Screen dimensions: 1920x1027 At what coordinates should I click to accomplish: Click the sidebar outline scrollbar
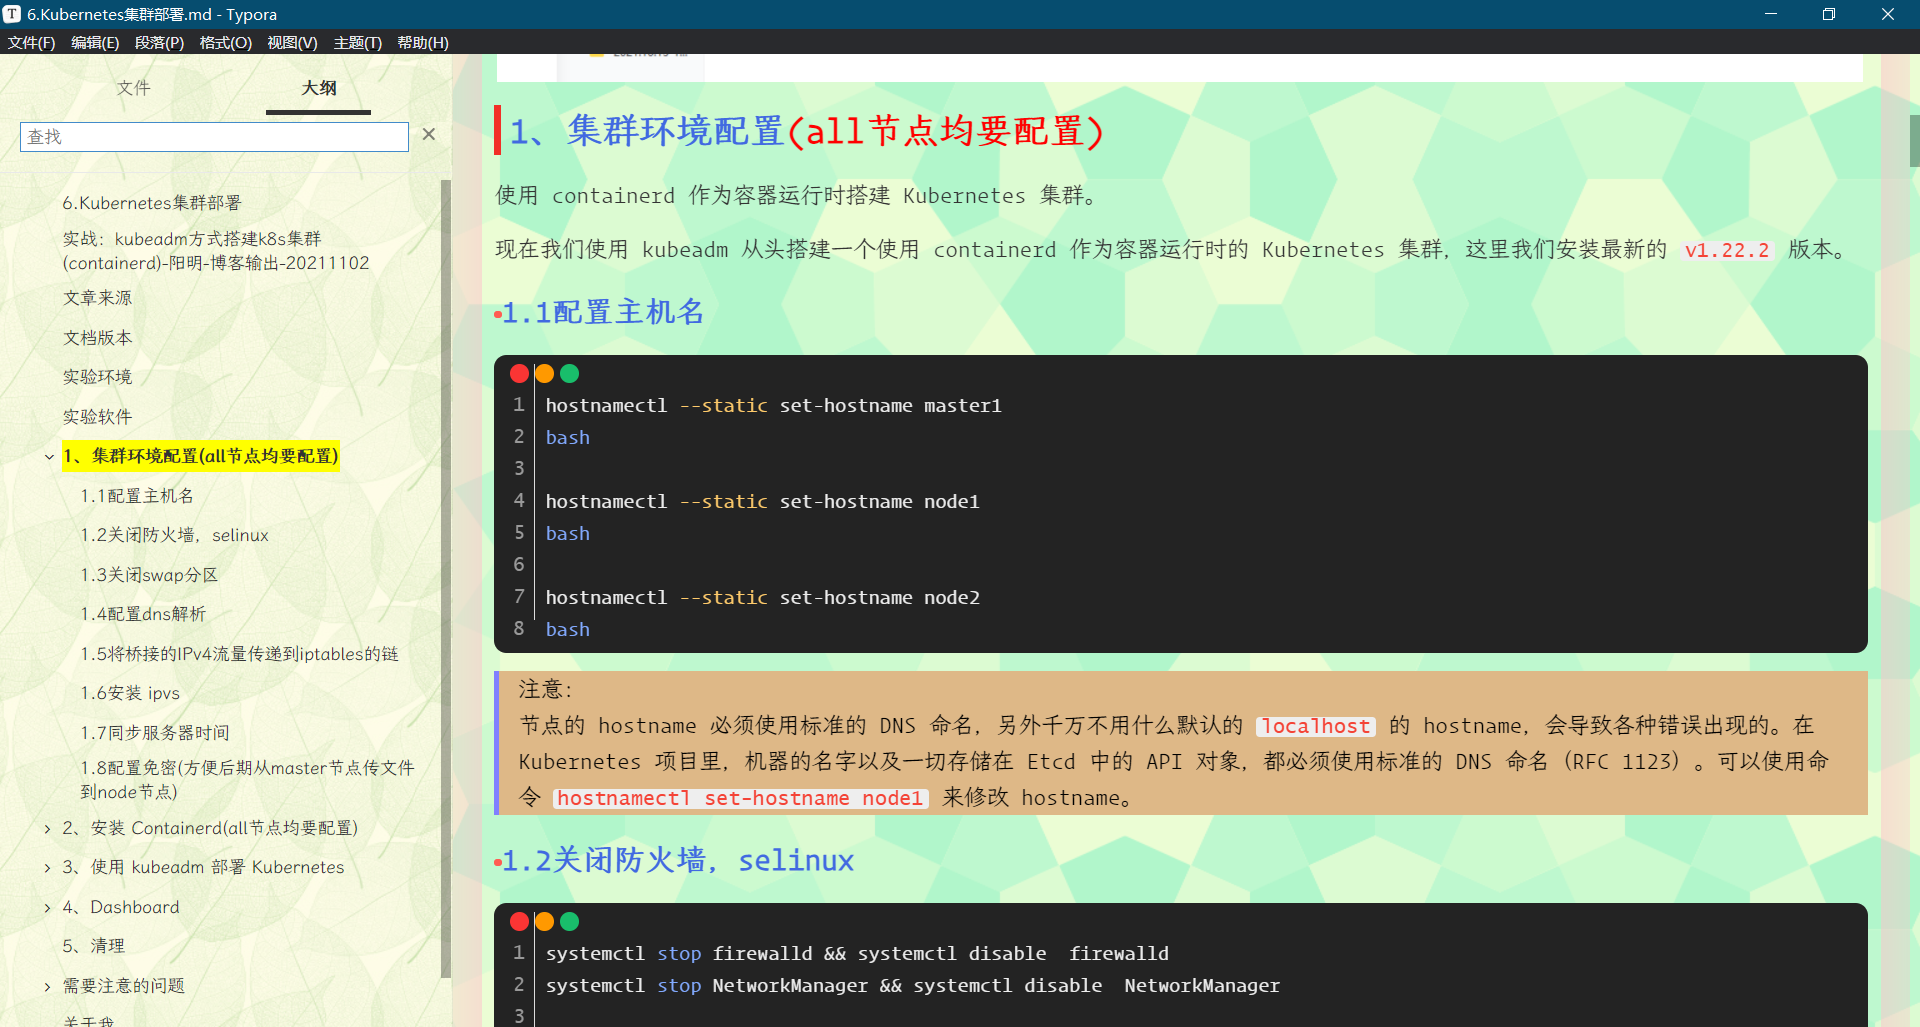[446, 578]
